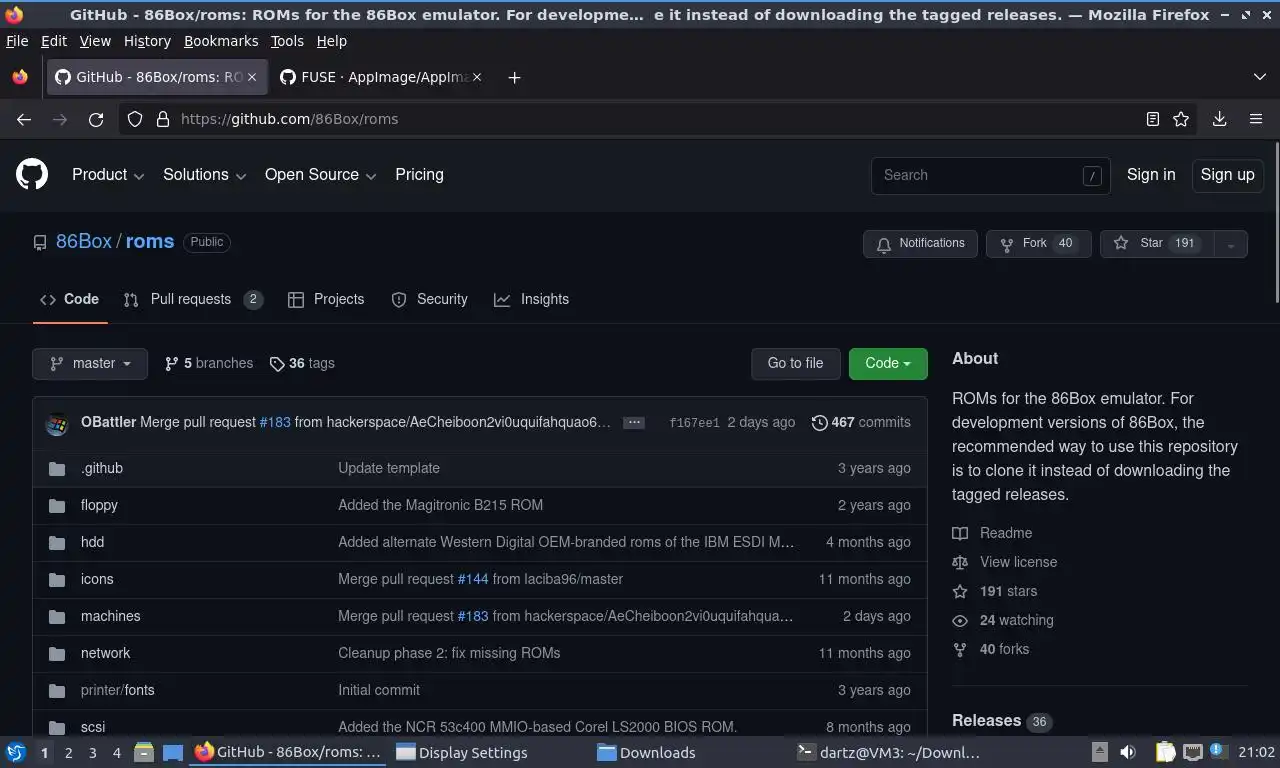Open the Firefox downloads arrow icon

click(x=1219, y=119)
